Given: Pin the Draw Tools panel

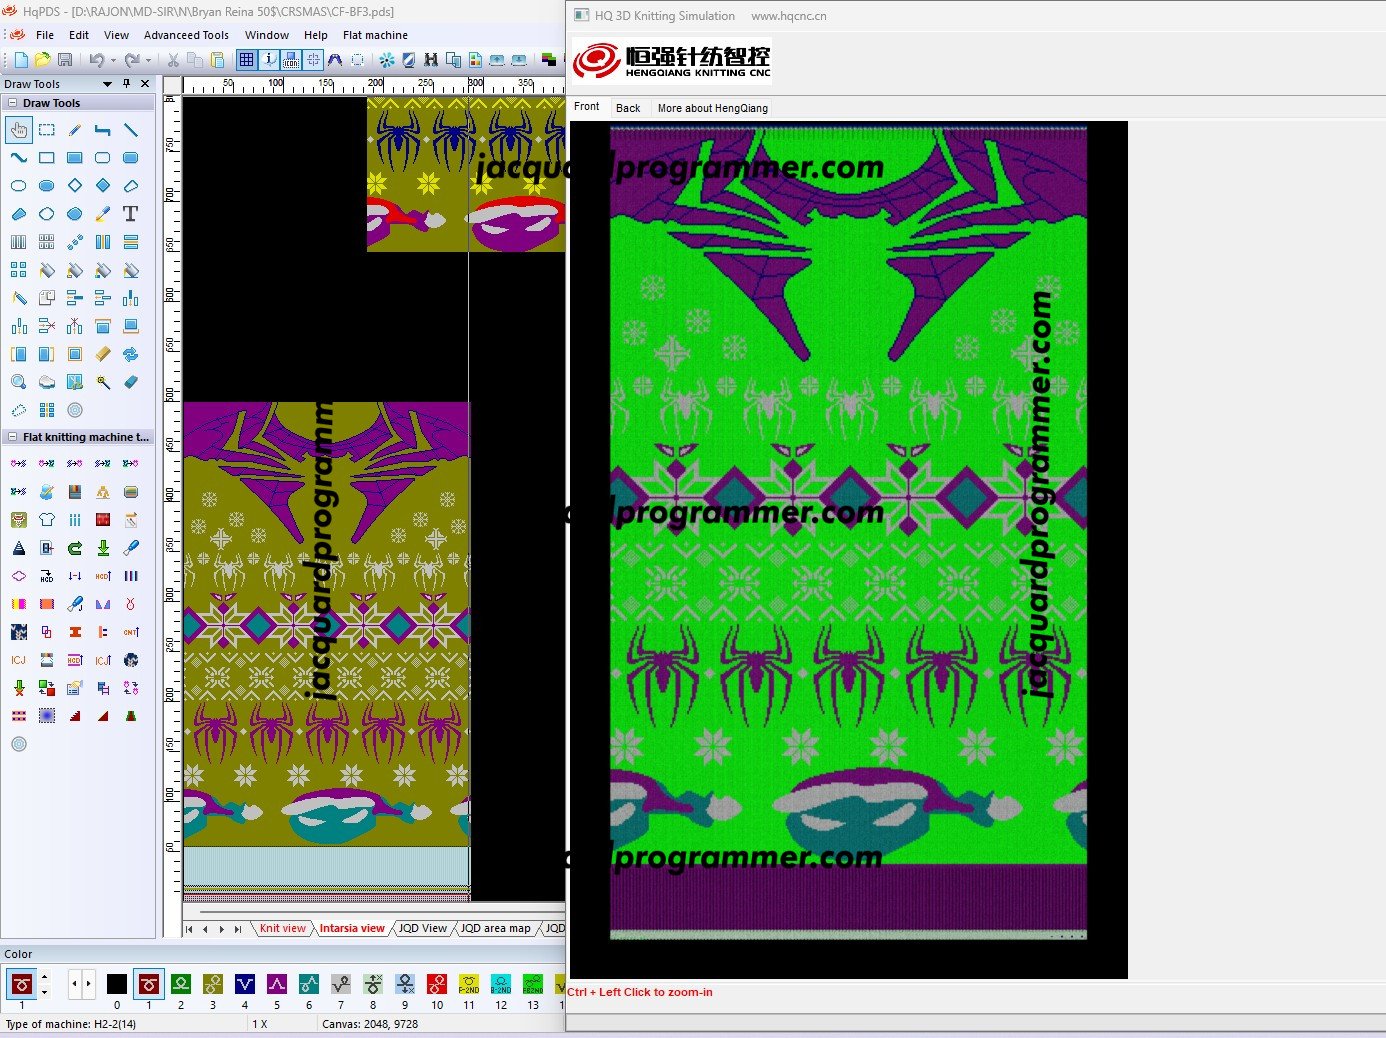Looking at the screenshot, I should 126,84.
